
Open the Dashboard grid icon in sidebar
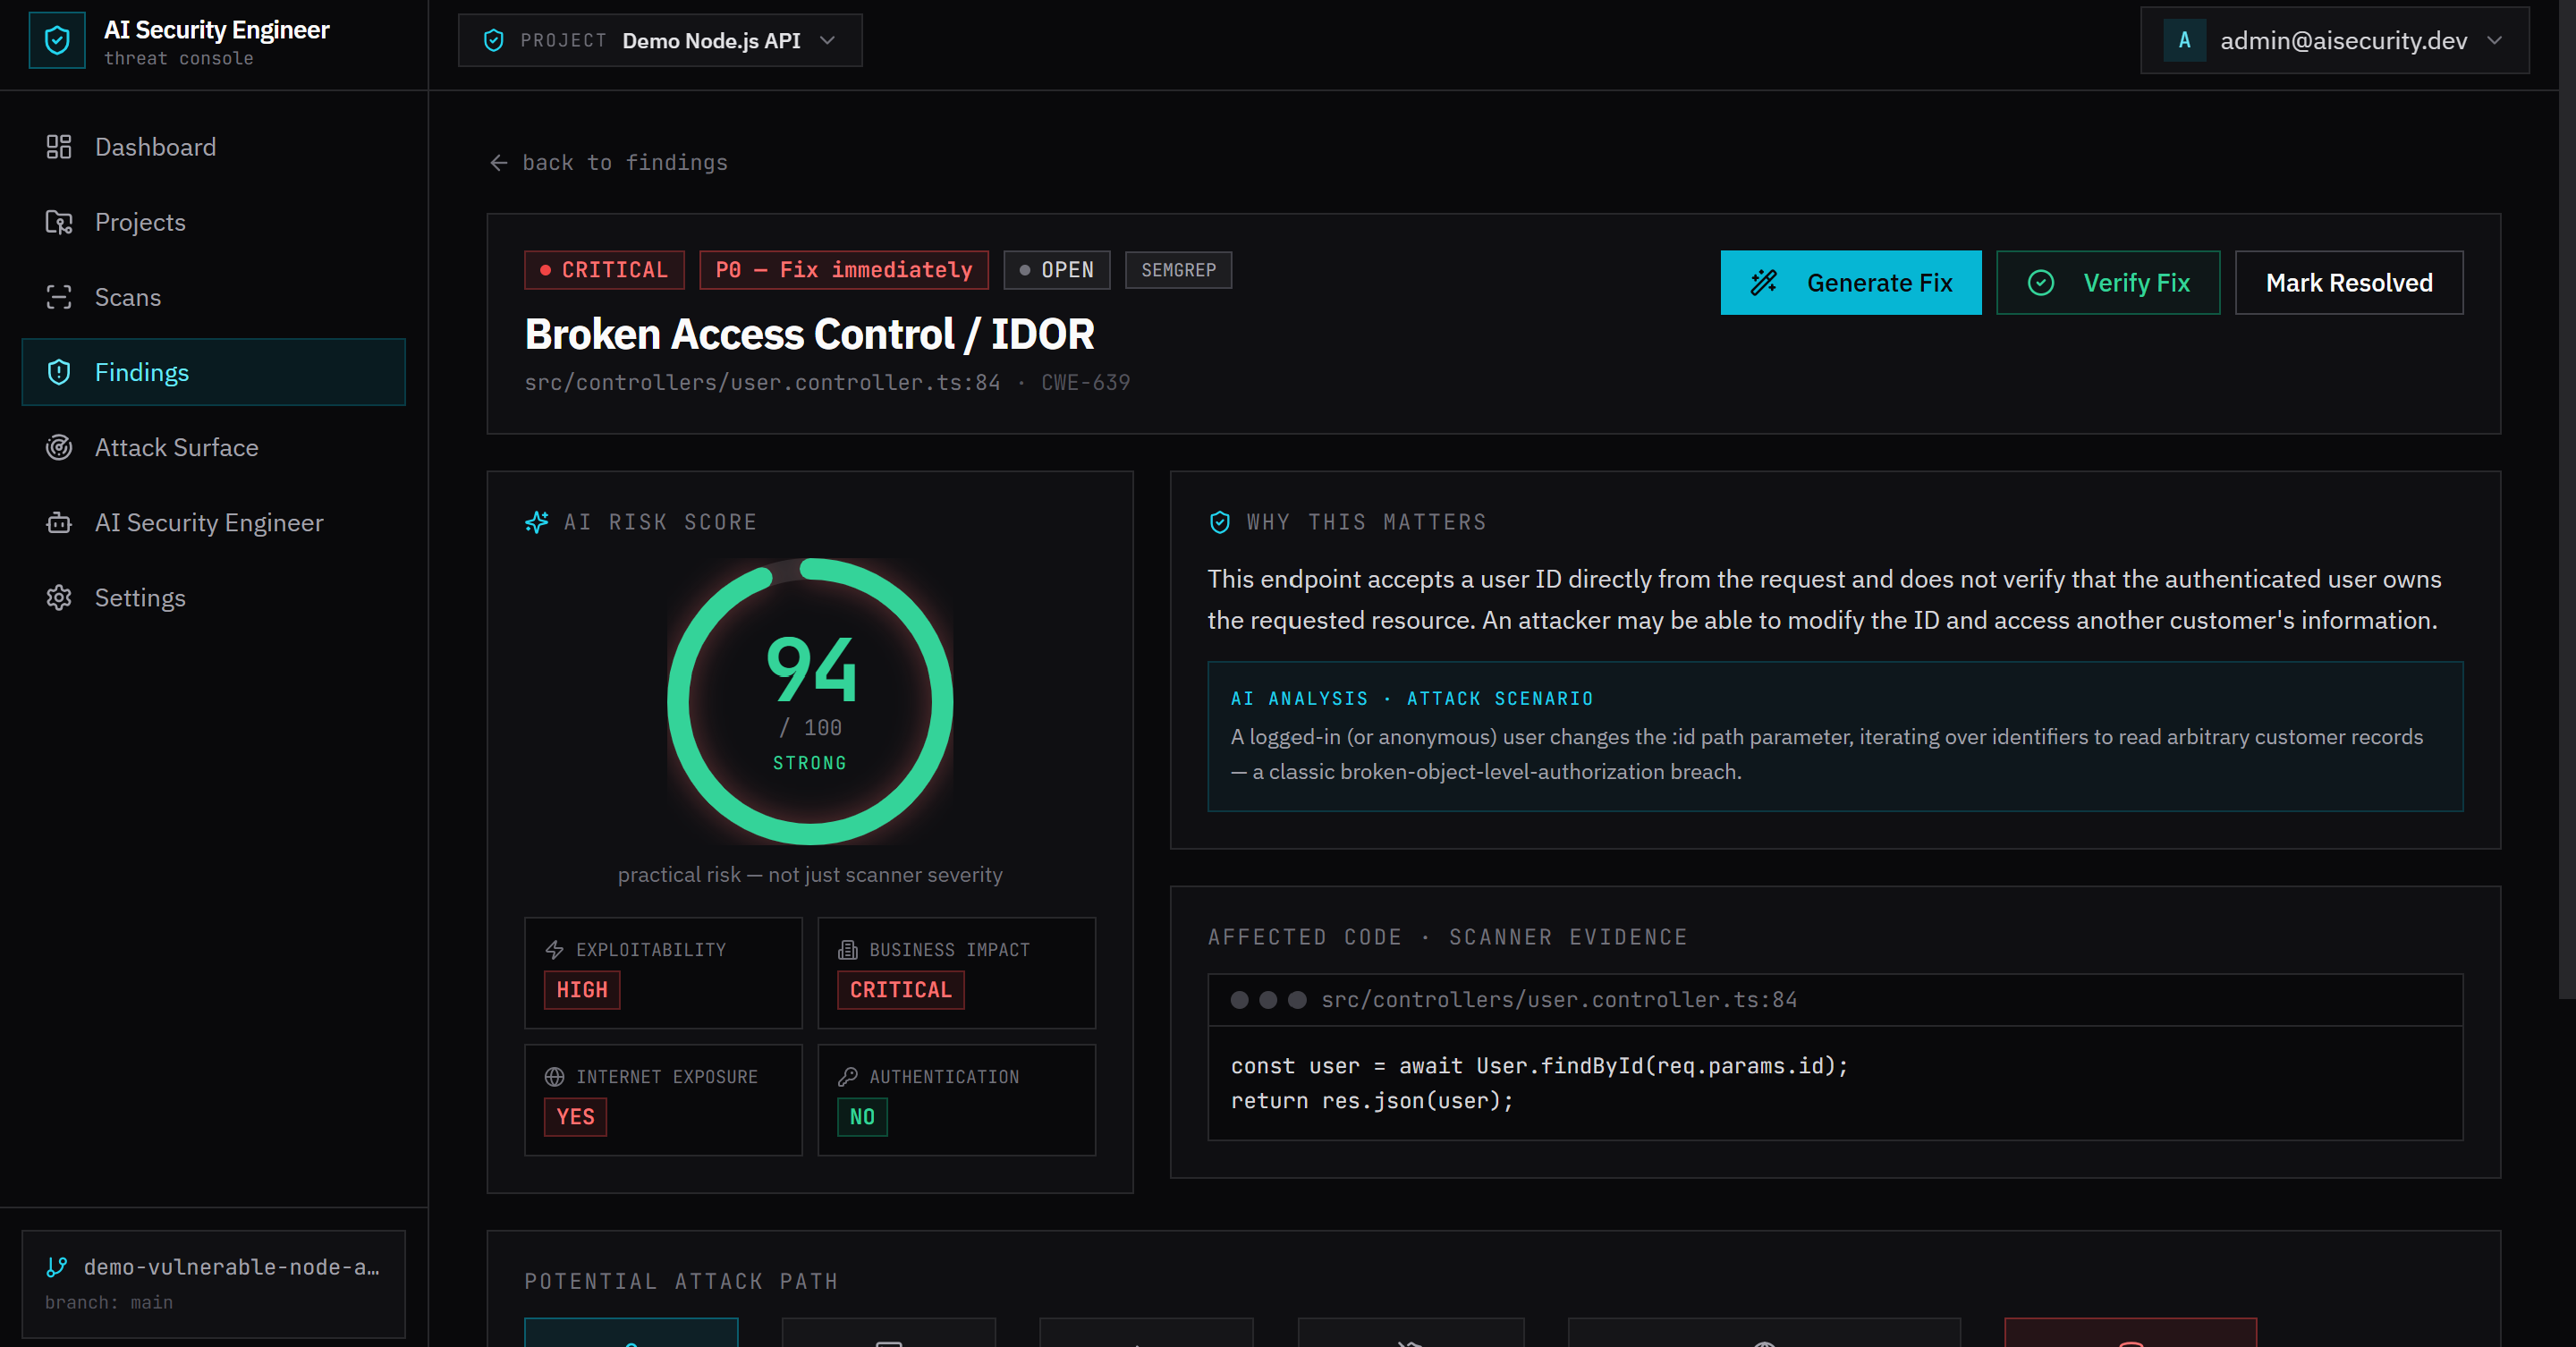[x=59, y=147]
